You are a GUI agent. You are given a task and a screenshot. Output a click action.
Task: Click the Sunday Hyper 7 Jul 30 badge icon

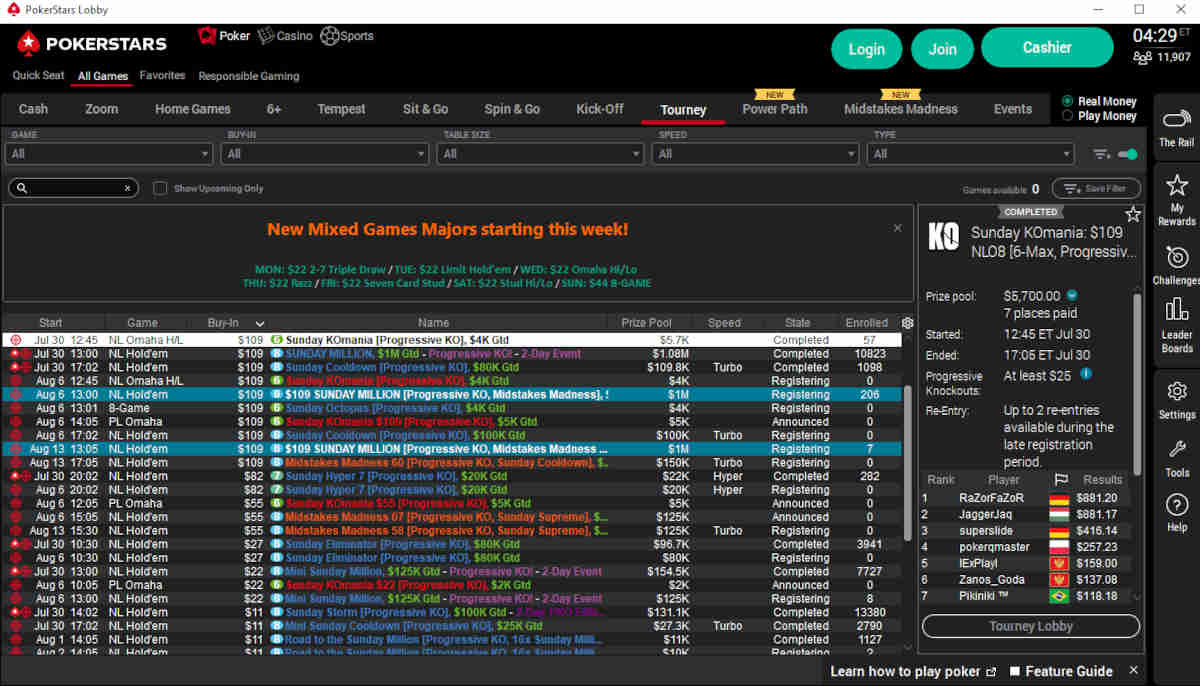(x=277, y=477)
